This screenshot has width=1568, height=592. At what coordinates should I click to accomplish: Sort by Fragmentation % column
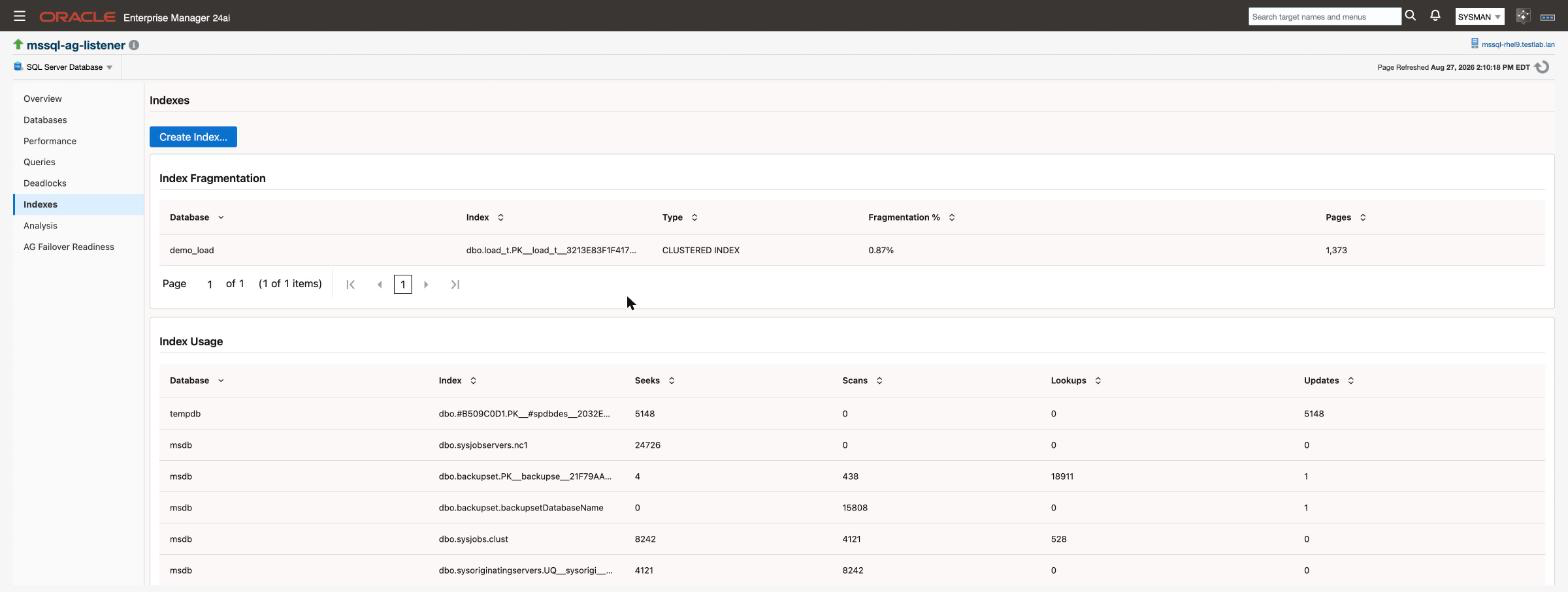(x=951, y=217)
